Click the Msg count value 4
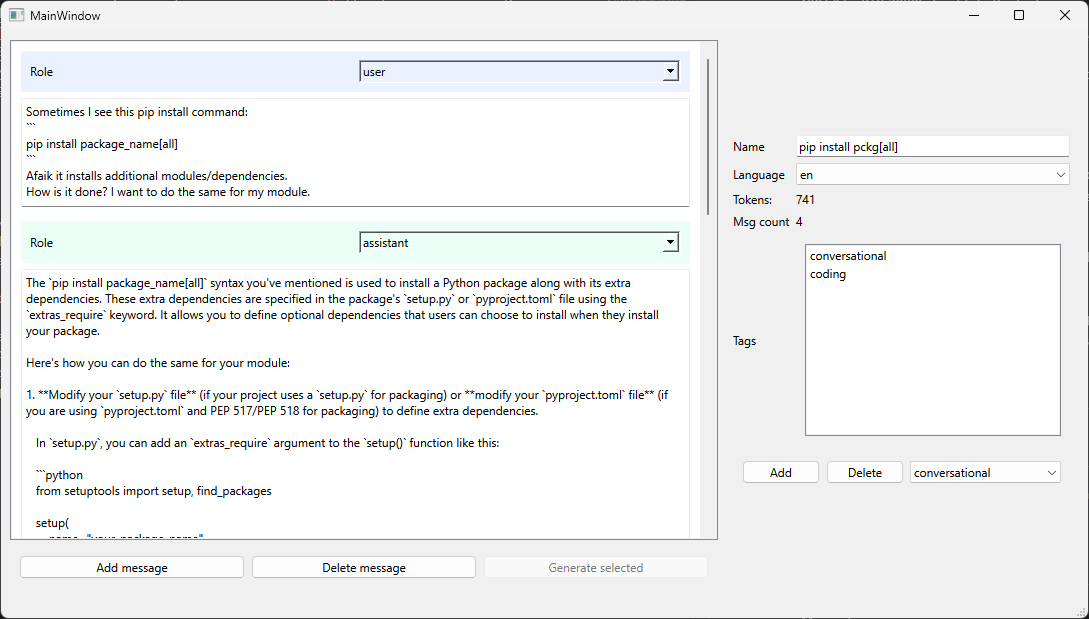The image size is (1089, 619). click(x=799, y=222)
